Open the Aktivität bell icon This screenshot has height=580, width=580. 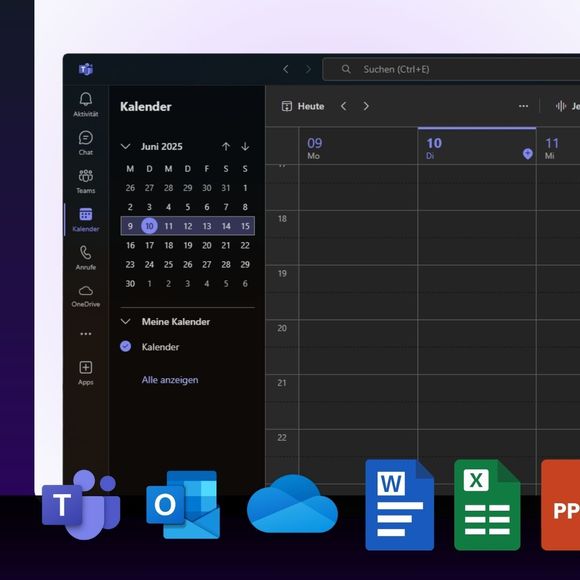(x=85, y=99)
